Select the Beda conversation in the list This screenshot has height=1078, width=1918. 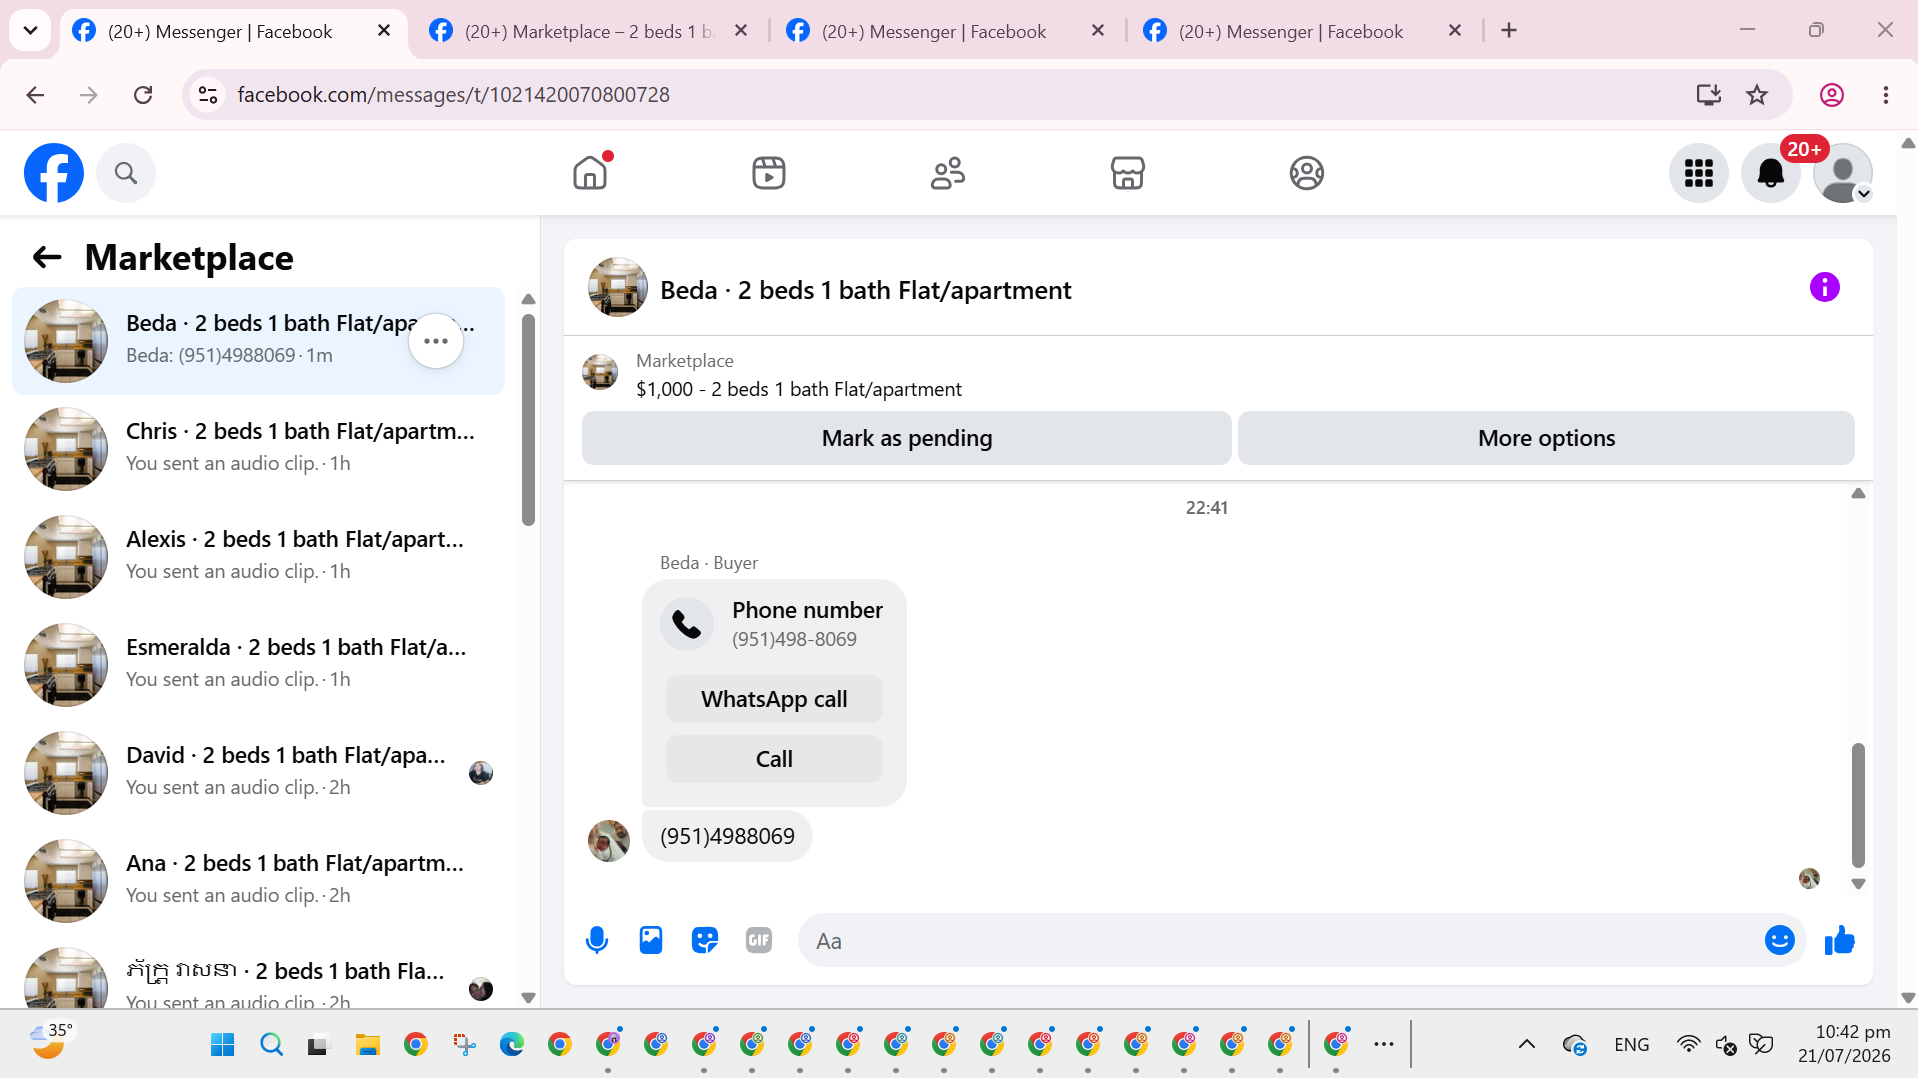point(258,341)
